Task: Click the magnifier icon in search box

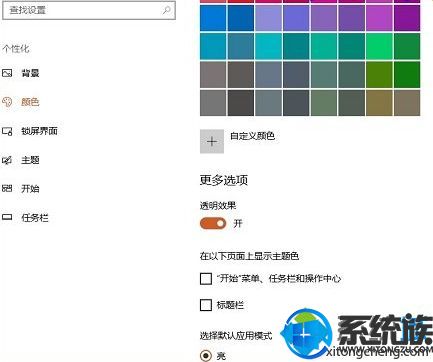Action: click(166, 10)
